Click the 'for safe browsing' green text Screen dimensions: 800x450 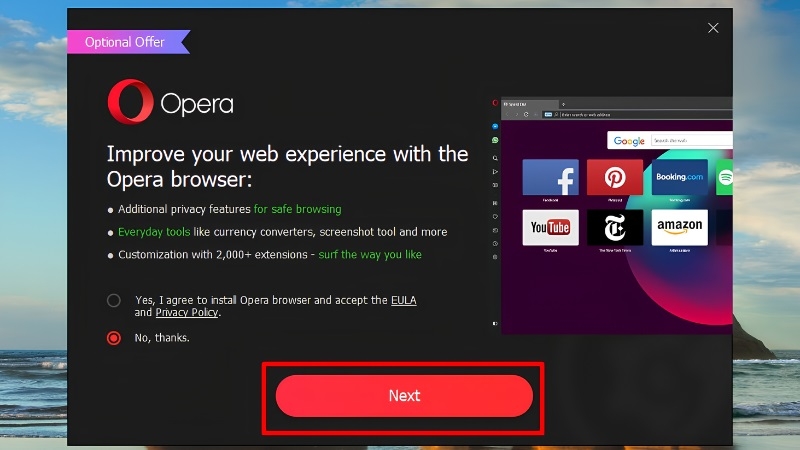(x=297, y=209)
